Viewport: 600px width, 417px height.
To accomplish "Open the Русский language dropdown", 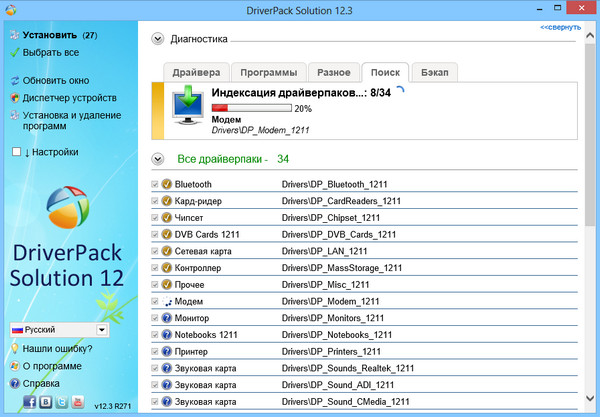I will pyautogui.click(x=102, y=330).
